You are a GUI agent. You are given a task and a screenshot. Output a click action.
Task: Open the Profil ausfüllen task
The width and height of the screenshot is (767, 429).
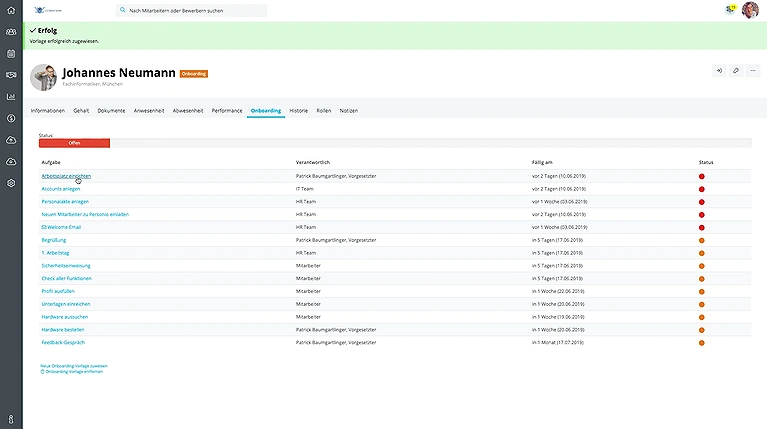click(58, 291)
